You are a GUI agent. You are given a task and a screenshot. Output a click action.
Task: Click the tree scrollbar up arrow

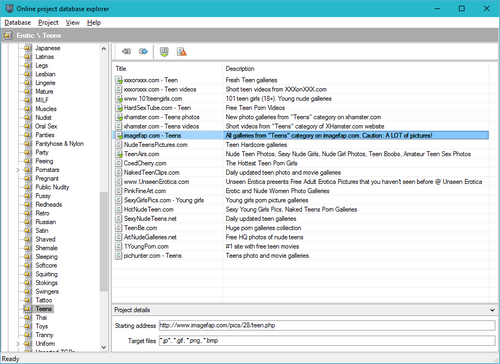104,49
